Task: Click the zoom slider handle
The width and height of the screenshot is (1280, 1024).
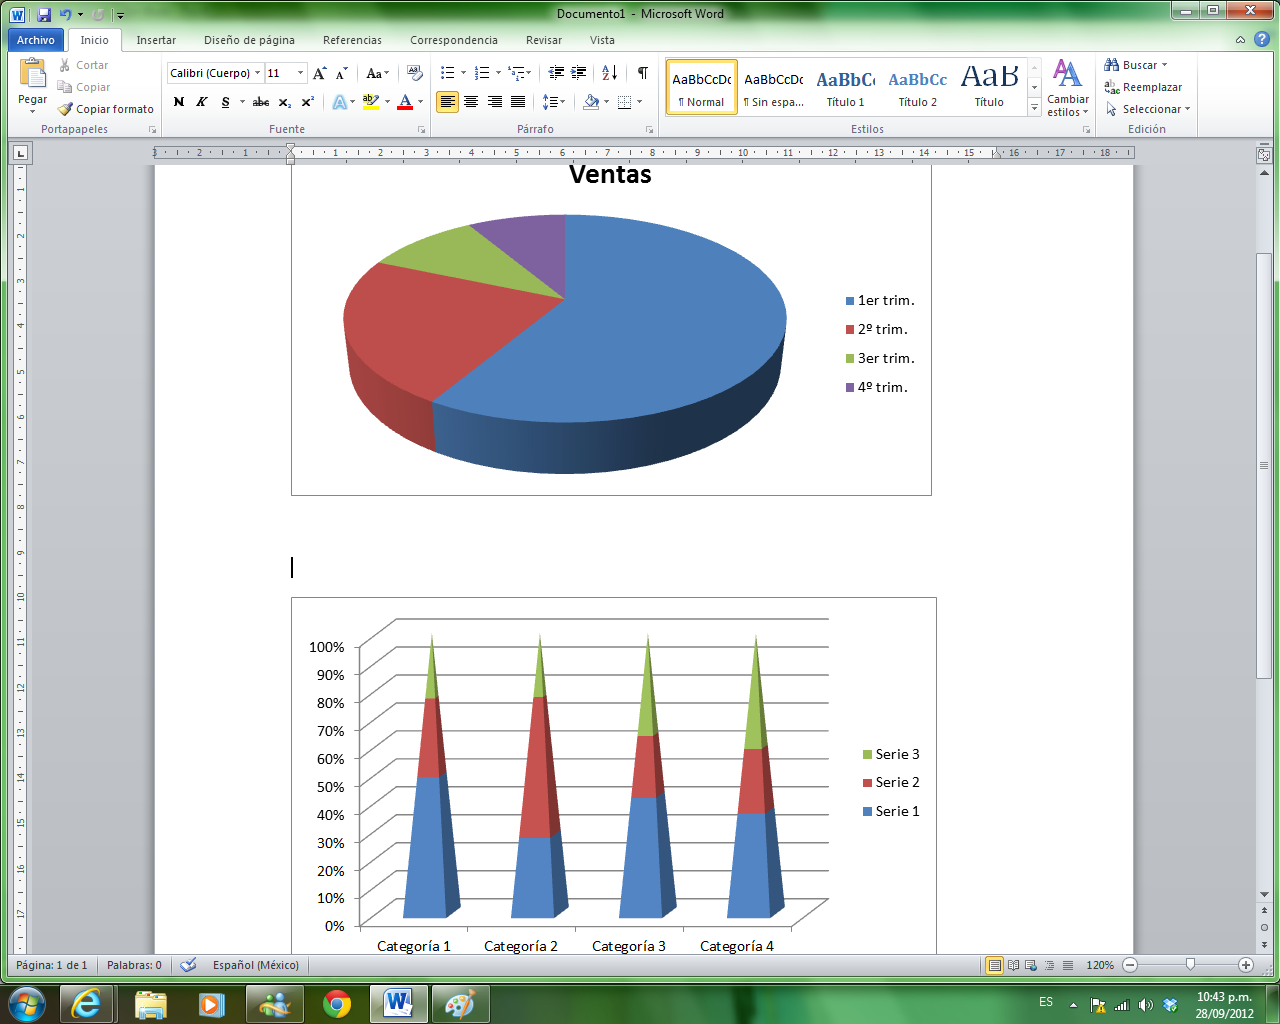Action: click(1190, 965)
